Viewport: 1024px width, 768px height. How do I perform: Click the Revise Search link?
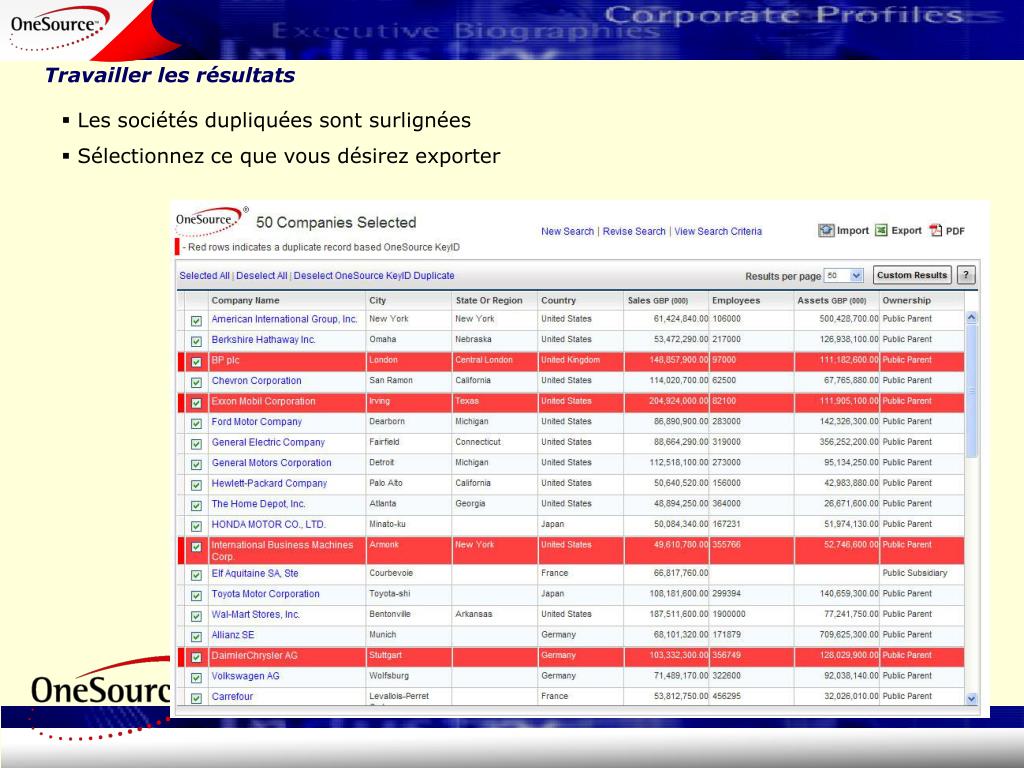[634, 231]
